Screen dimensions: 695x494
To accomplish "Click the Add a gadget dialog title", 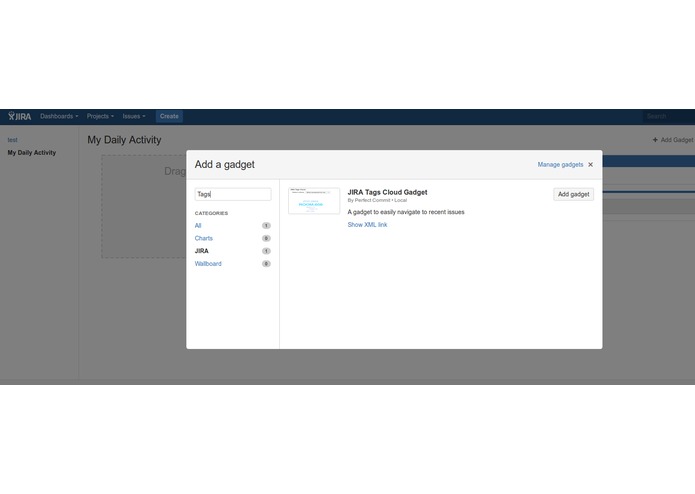I will [x=225, y=164].
